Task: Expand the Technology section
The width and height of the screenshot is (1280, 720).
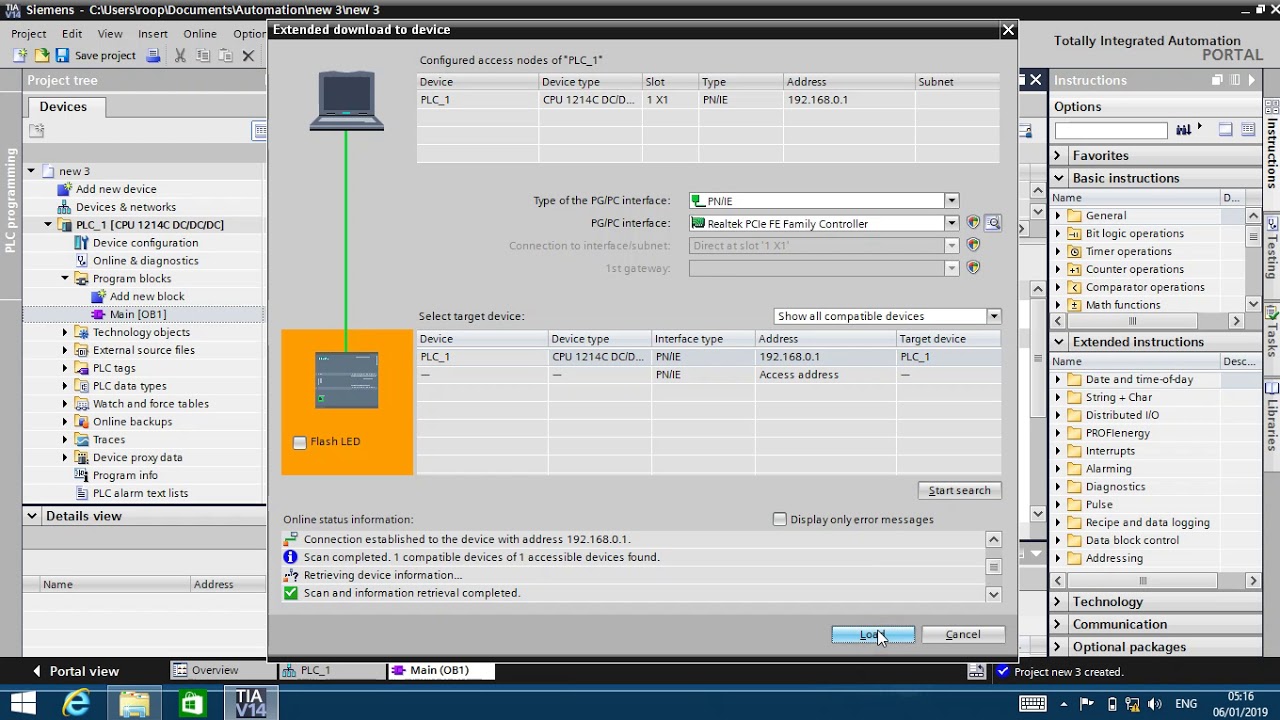Action: pyautogui.click(x=1058, y=602)
